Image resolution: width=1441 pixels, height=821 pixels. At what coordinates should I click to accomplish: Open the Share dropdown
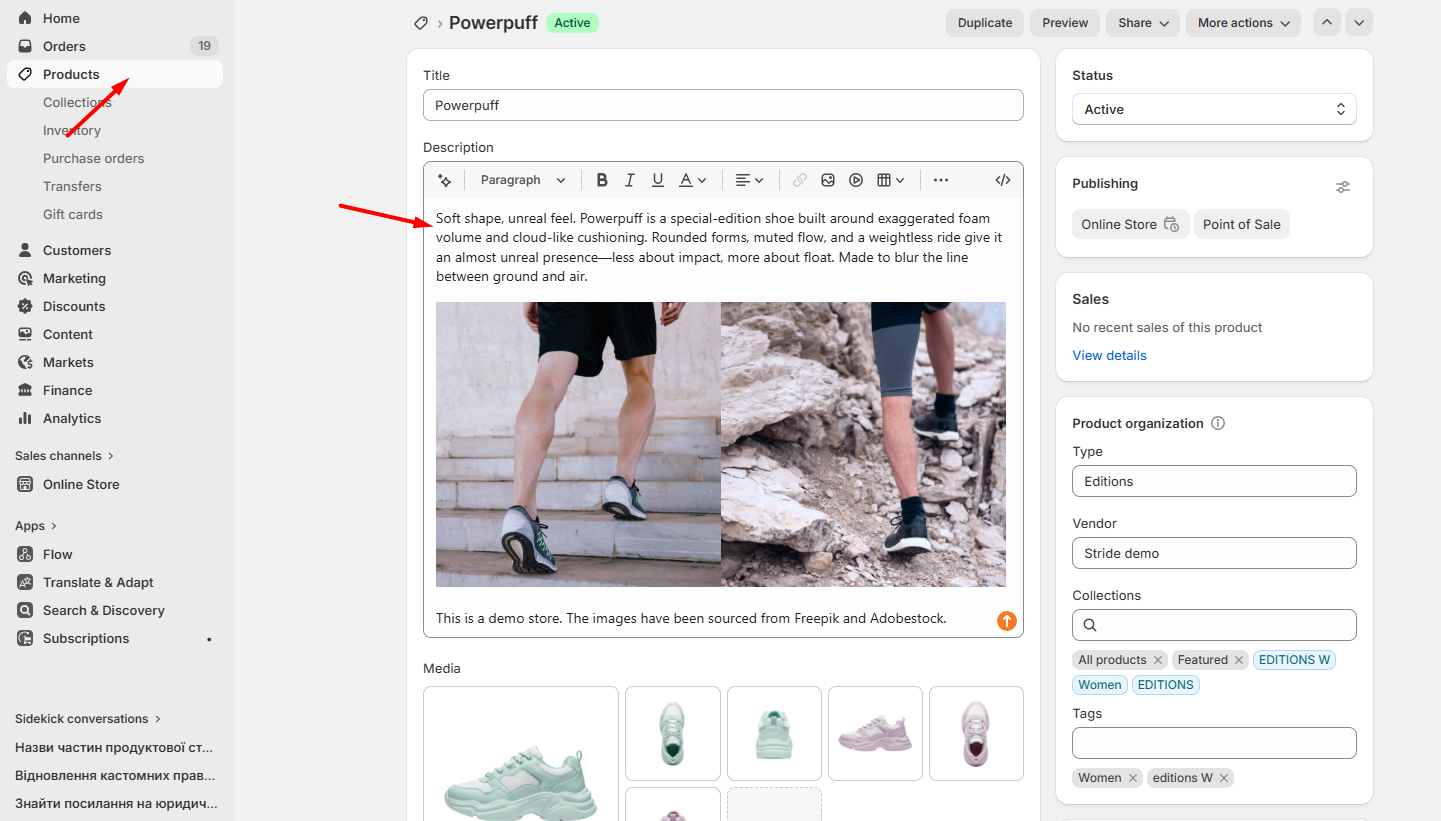pyautogui.click(x=1143, y=23)
